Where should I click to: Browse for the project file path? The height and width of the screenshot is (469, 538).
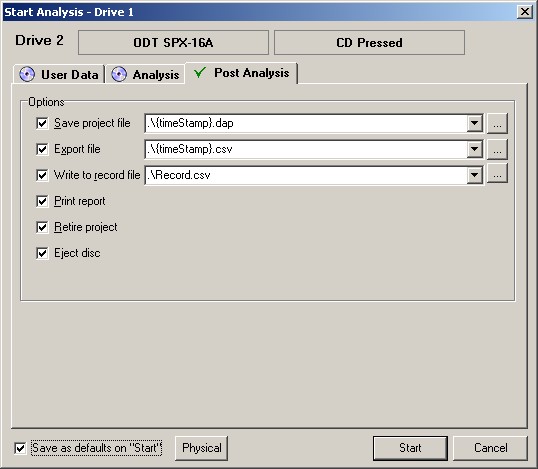point(497,123)
